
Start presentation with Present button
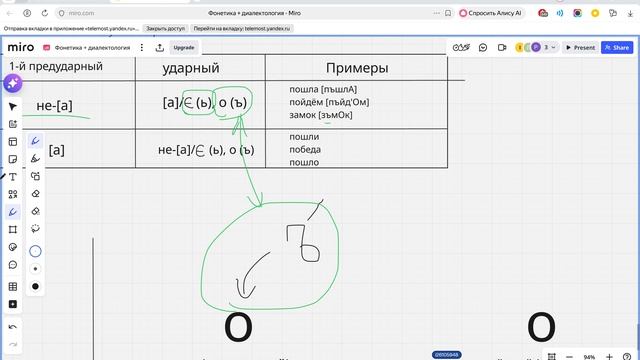580,48
